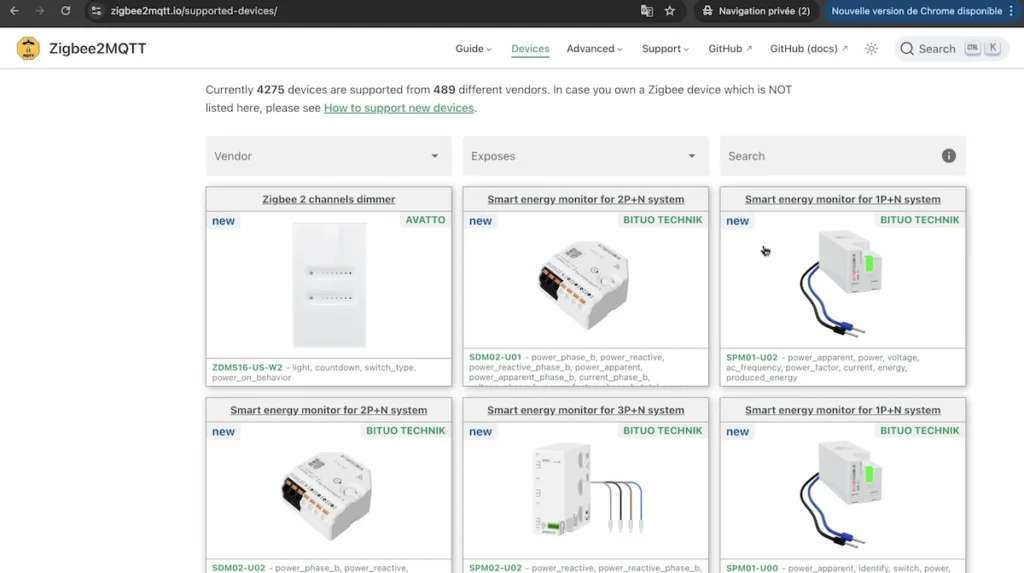Click the SDM02-U01 device image

tap(584, 285)
